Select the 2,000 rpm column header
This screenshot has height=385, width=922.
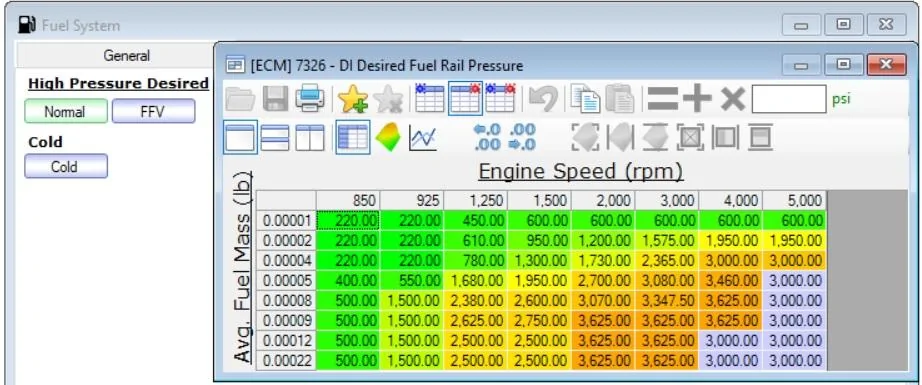point(603,200)
